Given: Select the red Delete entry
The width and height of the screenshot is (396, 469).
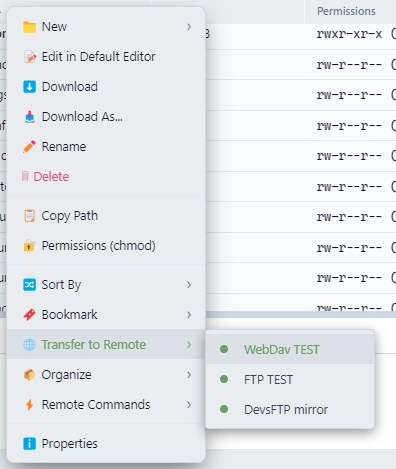Looking at the screenshot, I should (106, 176).
